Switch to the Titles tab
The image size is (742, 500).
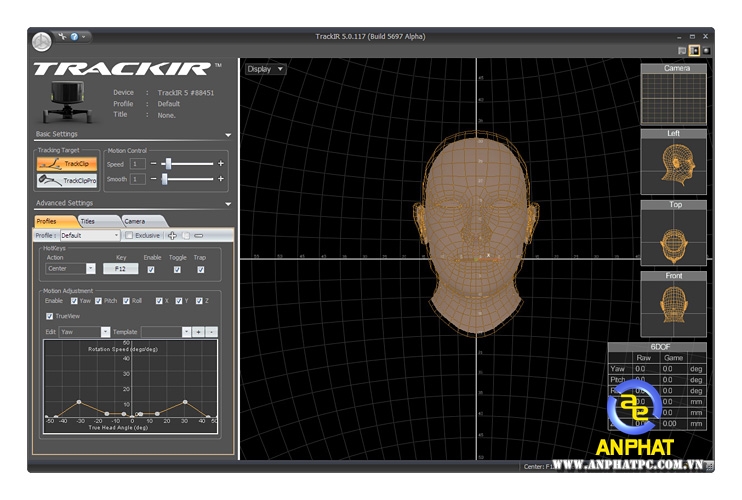click(97, 221)
